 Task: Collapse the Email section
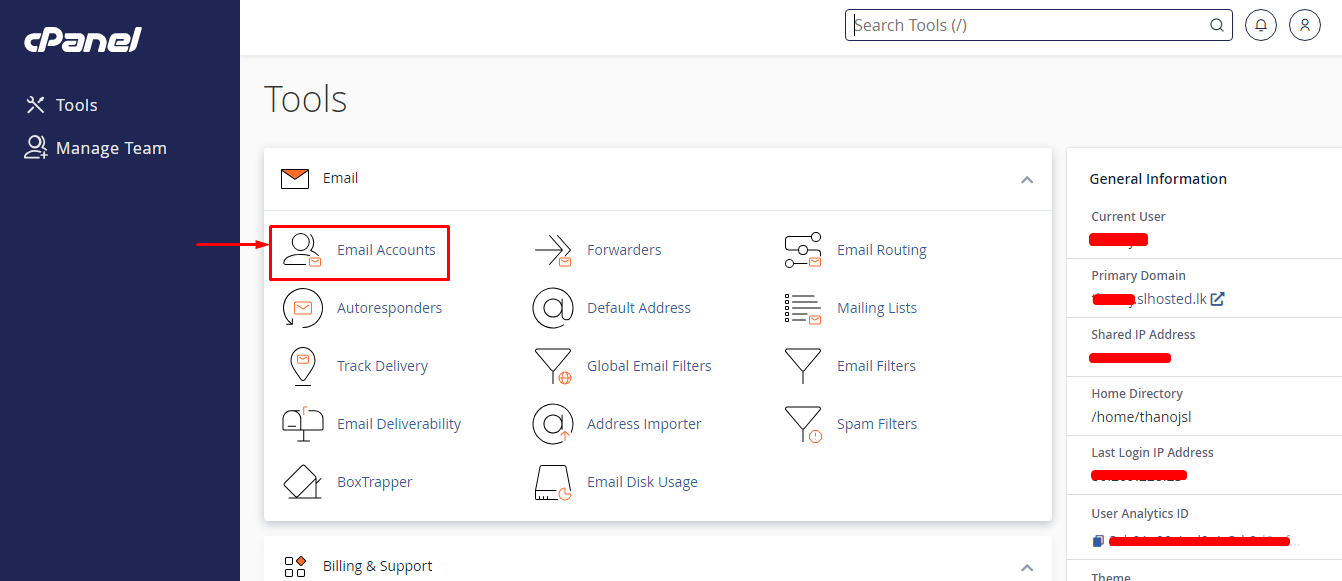coord(1027,180)
